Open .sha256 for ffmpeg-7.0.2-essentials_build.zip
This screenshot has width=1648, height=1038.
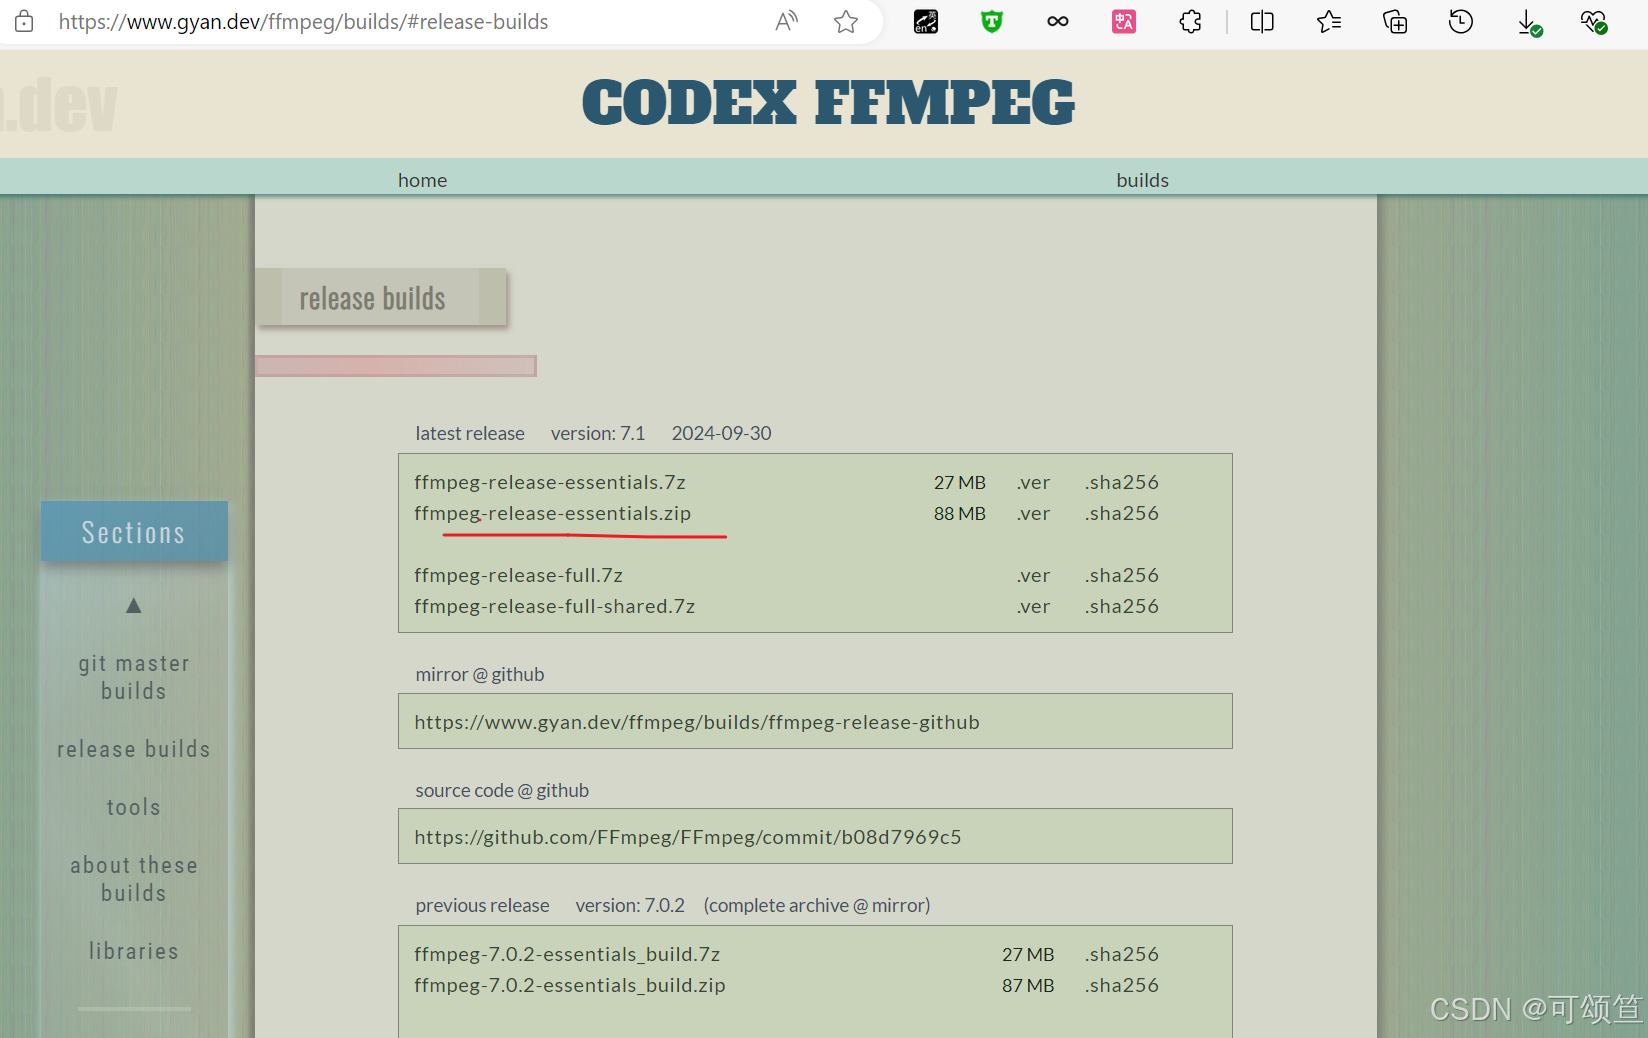point(1122,985)
